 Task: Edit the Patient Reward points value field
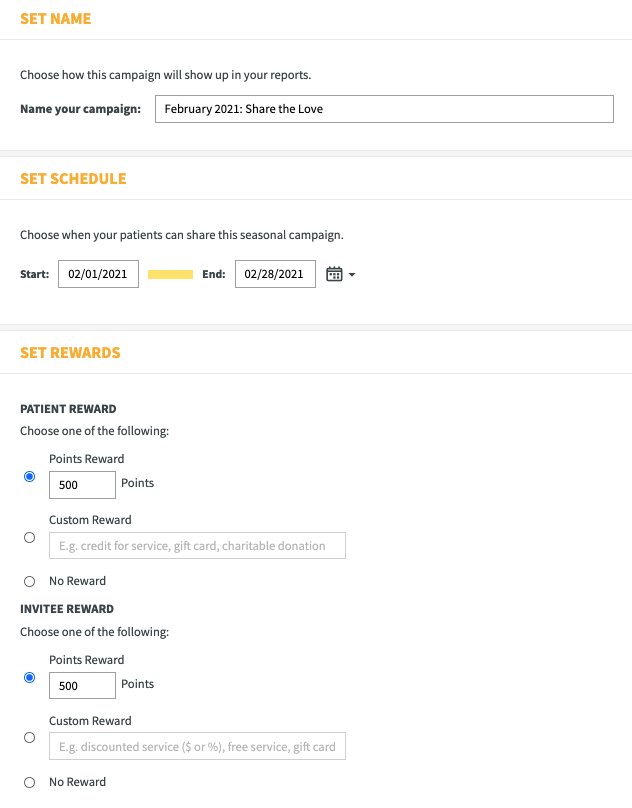(x=82, y=485)
